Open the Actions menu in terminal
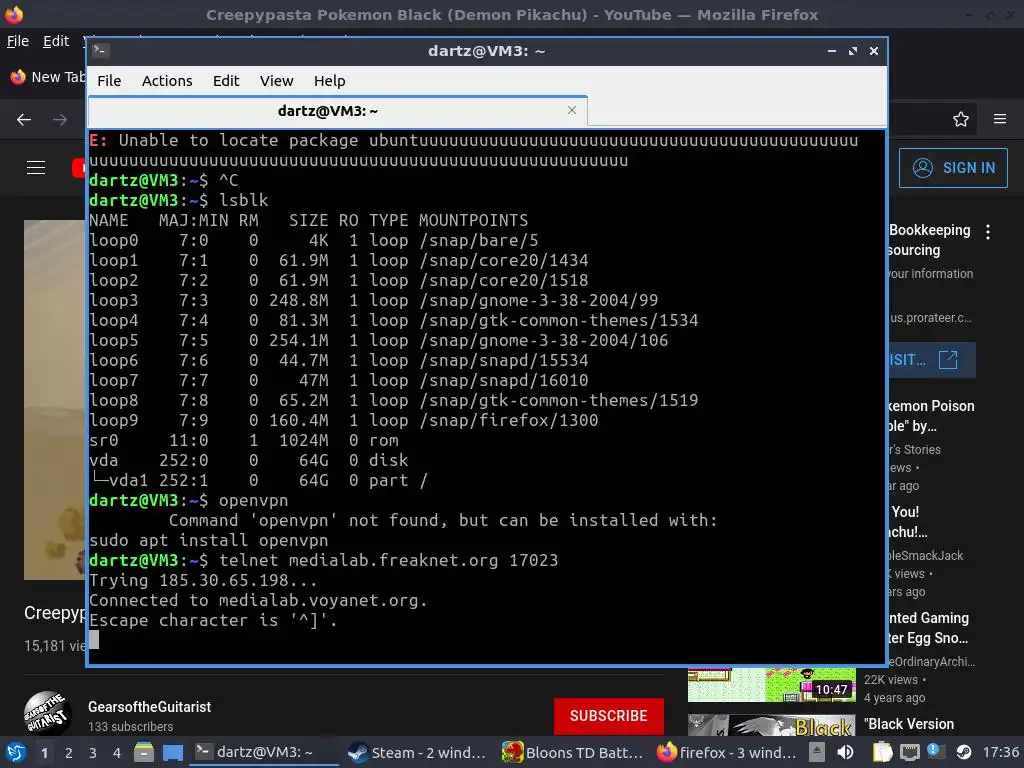This screenshot has height=768, width=1024. pos(167,81)
